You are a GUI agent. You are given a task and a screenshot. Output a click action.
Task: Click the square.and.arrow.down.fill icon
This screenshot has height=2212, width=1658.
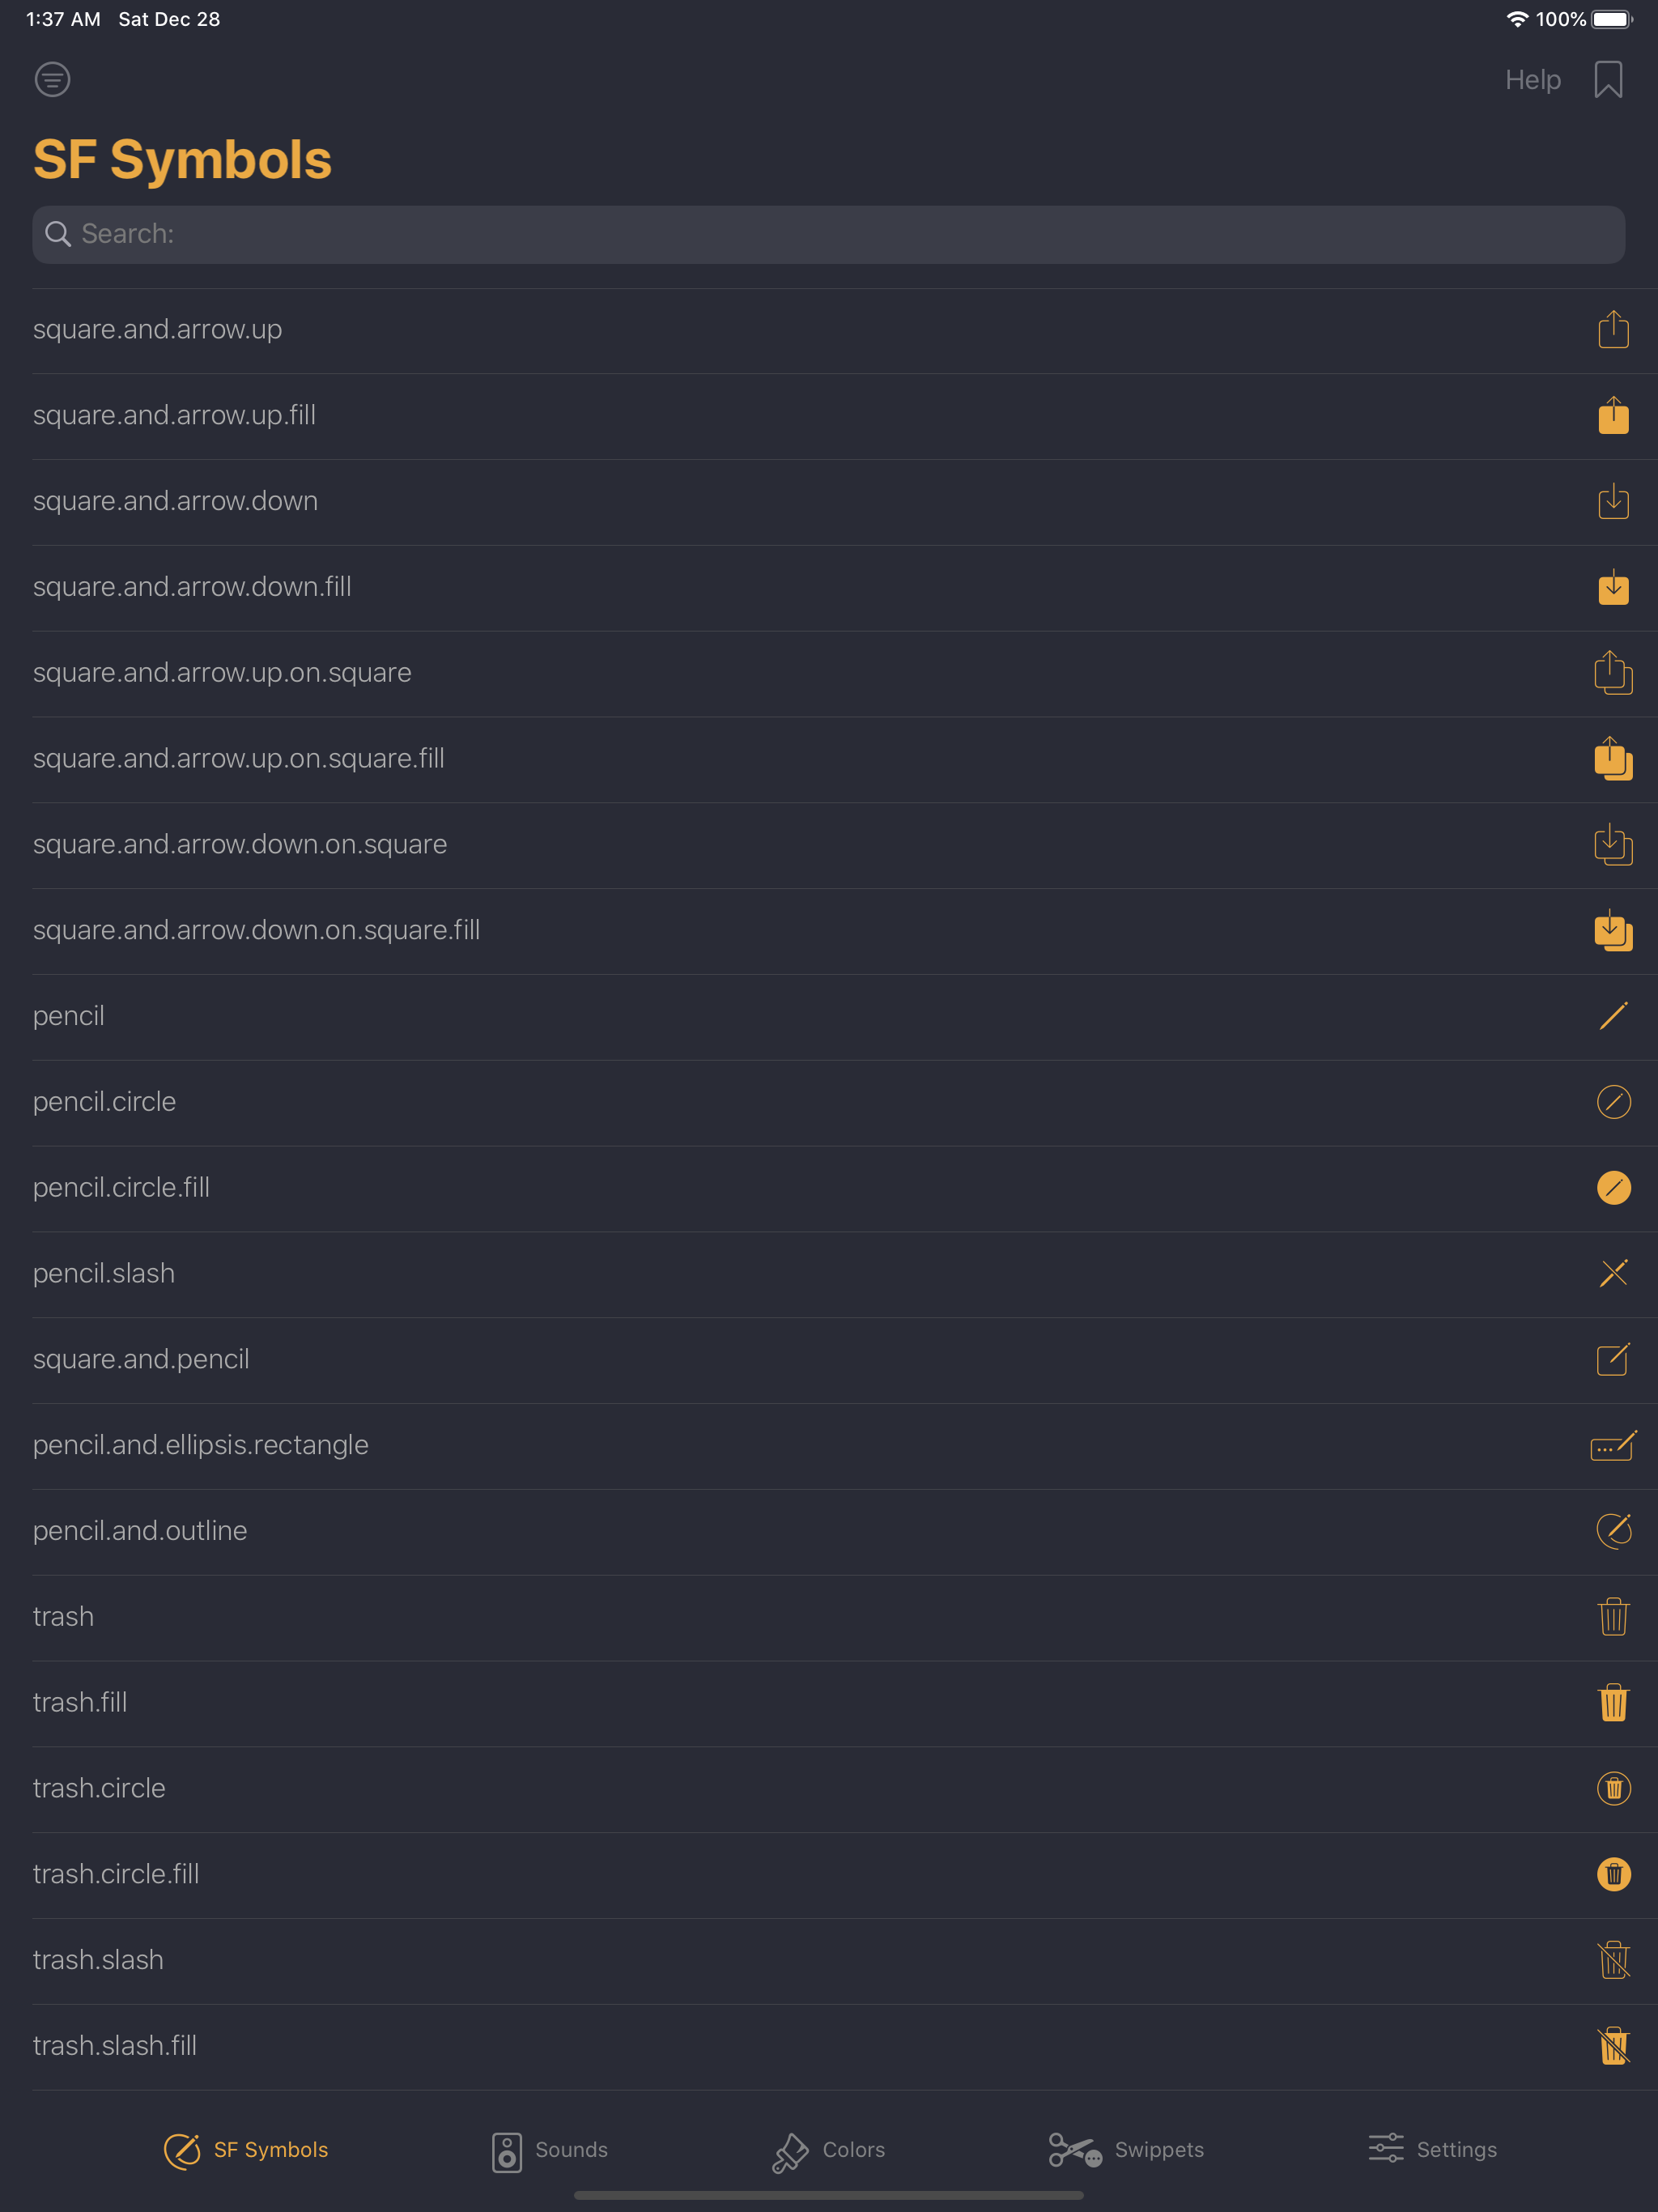click(1613, 588)
